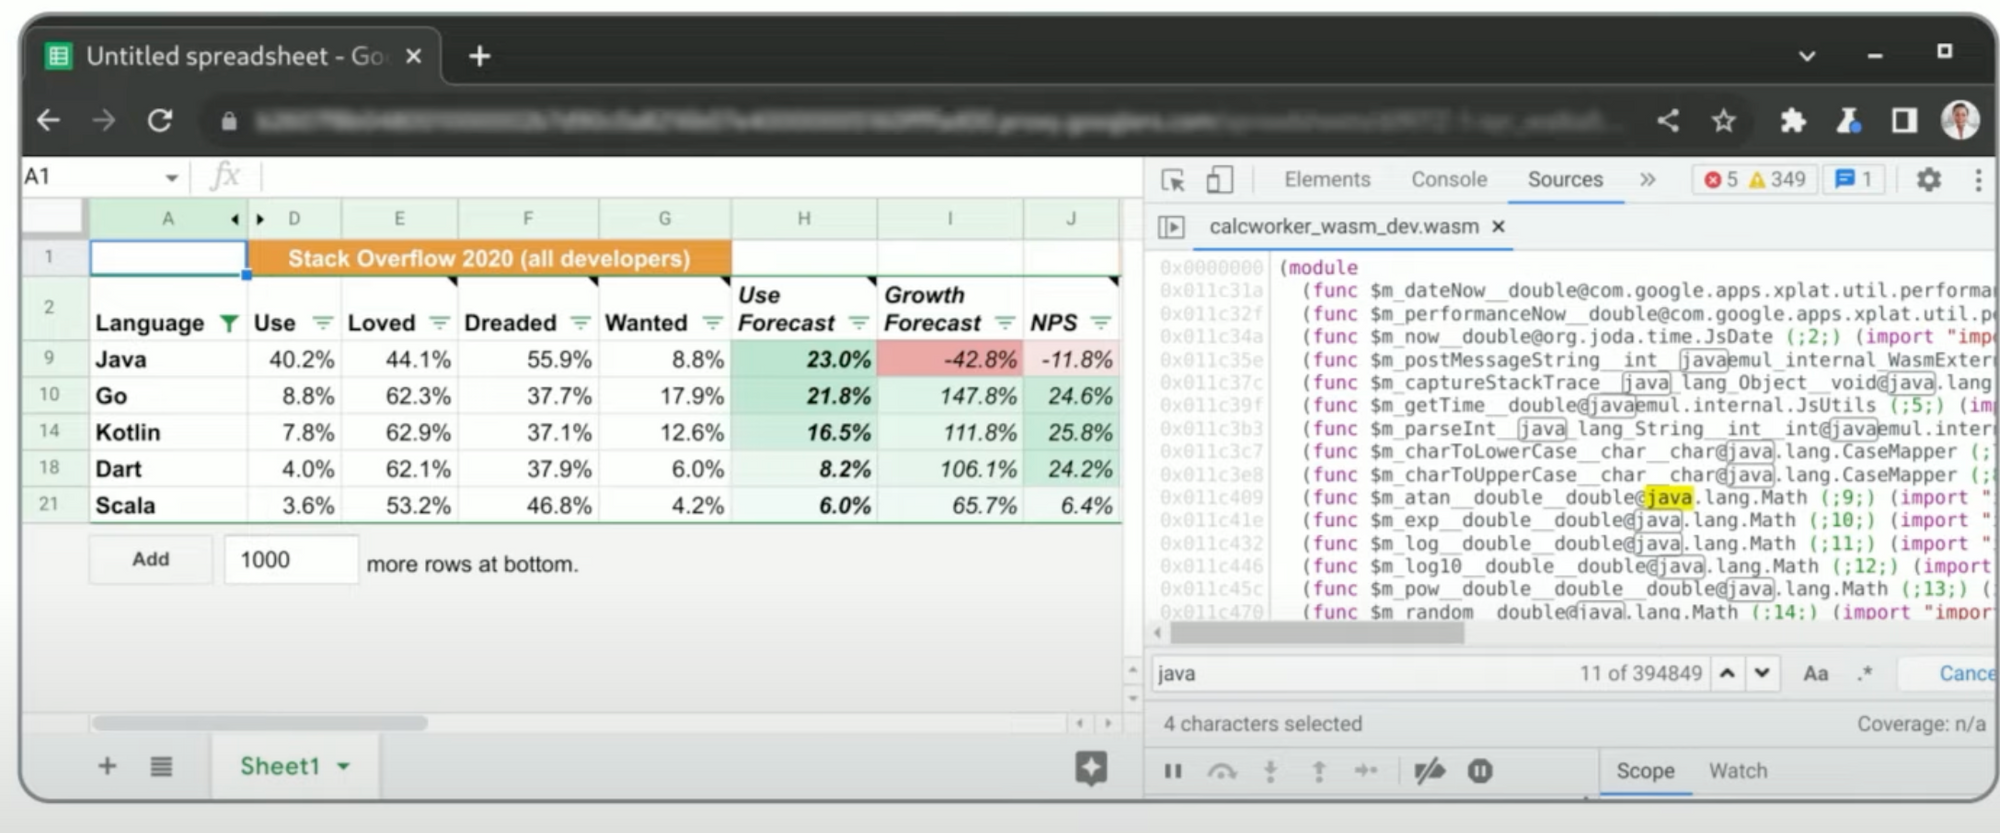Click the Add rows button
The width and height of the screenshot is (2000, 833).
(x=151, y=560)
